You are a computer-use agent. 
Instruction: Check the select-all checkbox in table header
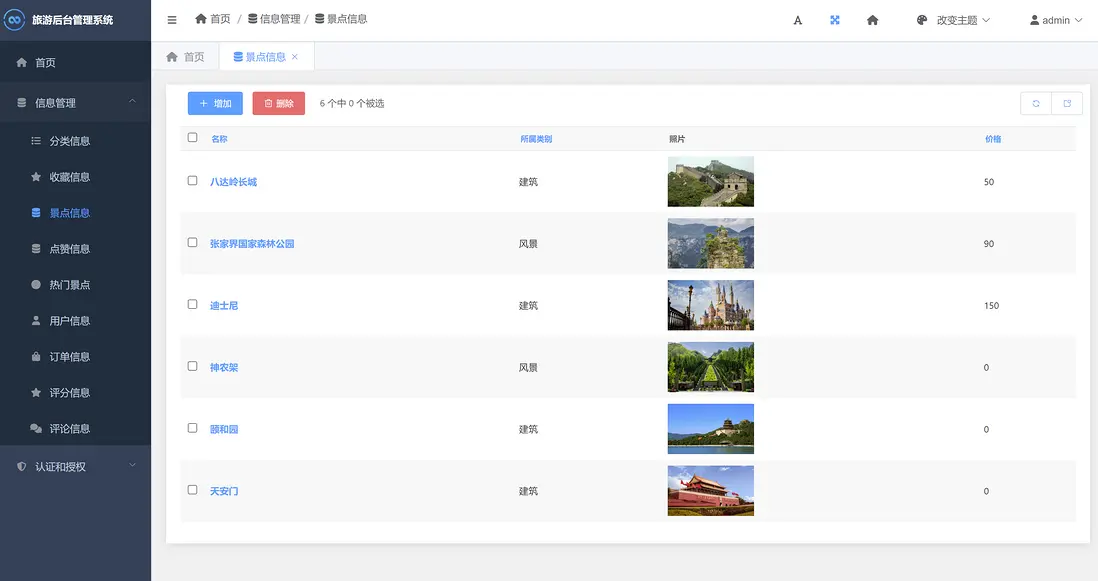(193, 138)
